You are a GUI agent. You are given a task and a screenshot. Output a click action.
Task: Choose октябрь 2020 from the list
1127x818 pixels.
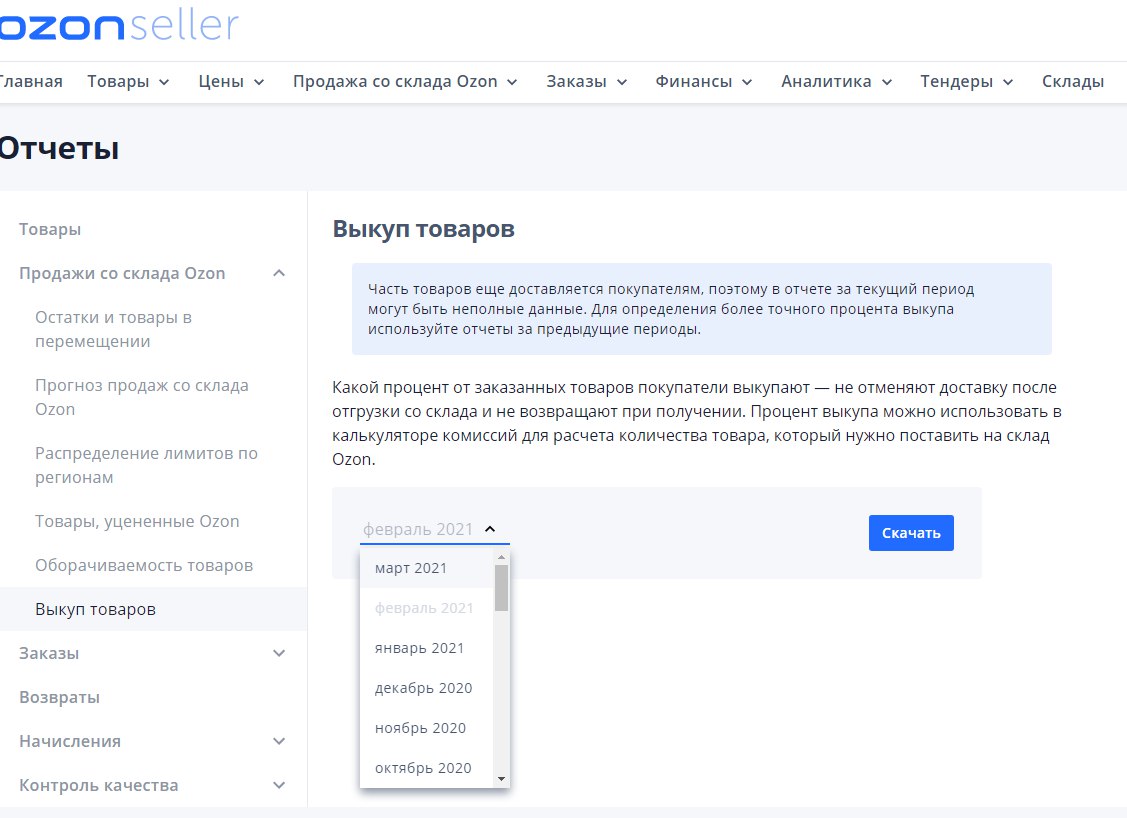(426, 768)
